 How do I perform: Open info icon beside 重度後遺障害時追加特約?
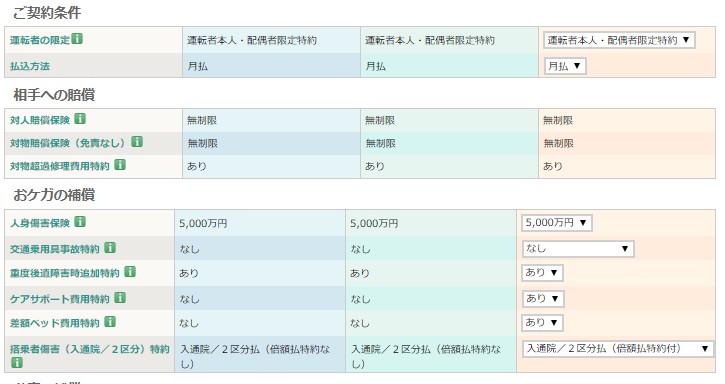[x=130, y=272]
